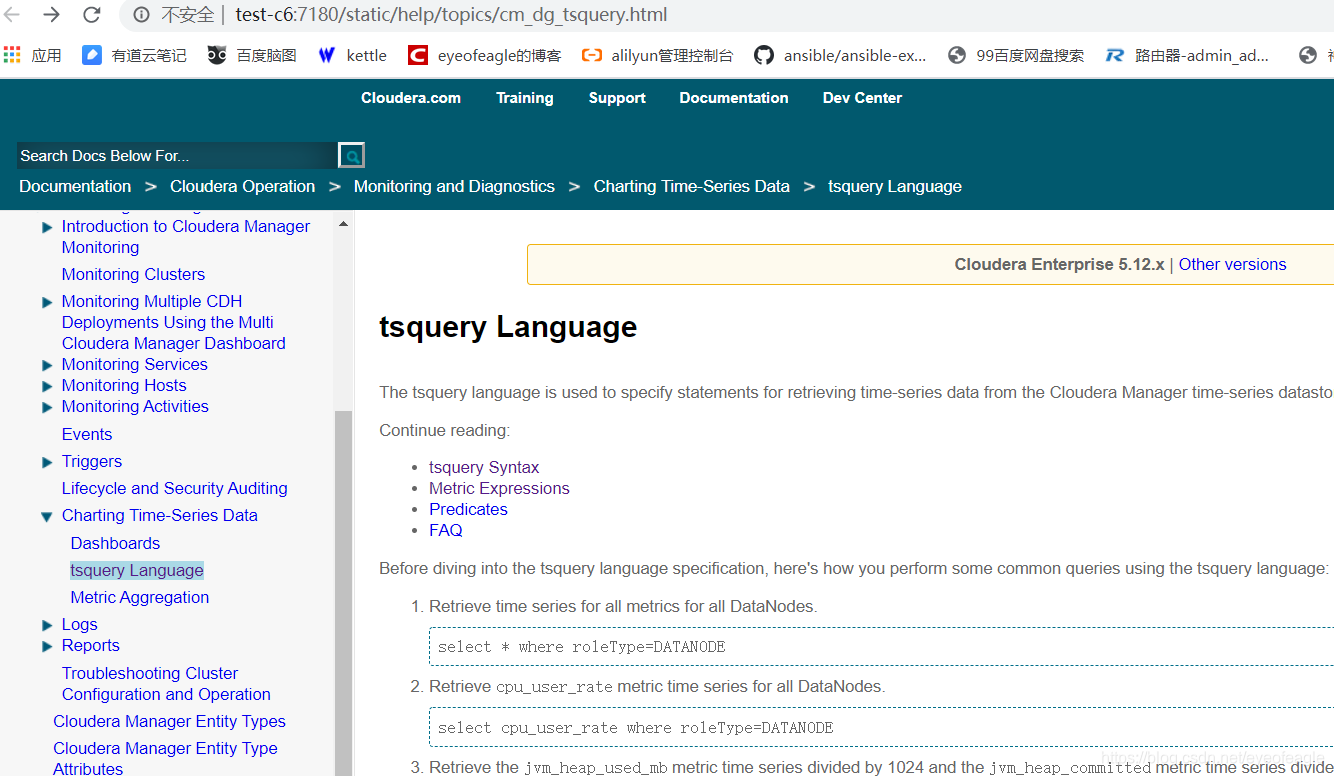Open Cloudera Manager Entity Types
Image resolution: width=1334 pixels, height=776 pixels.
click(x=169, y=721)
